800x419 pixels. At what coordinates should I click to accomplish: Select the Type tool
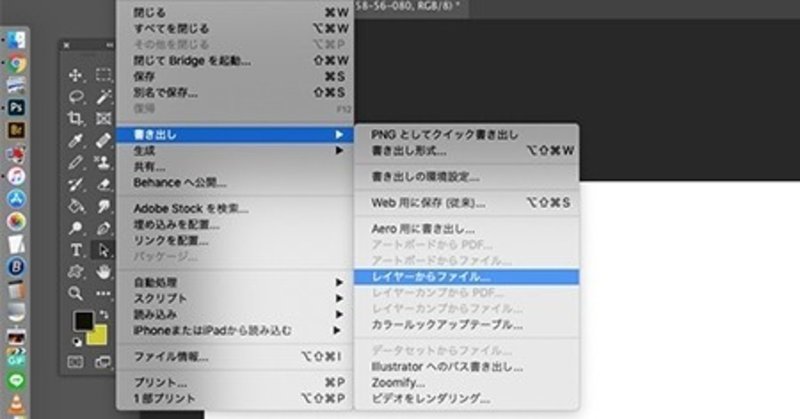click(76, 250)
